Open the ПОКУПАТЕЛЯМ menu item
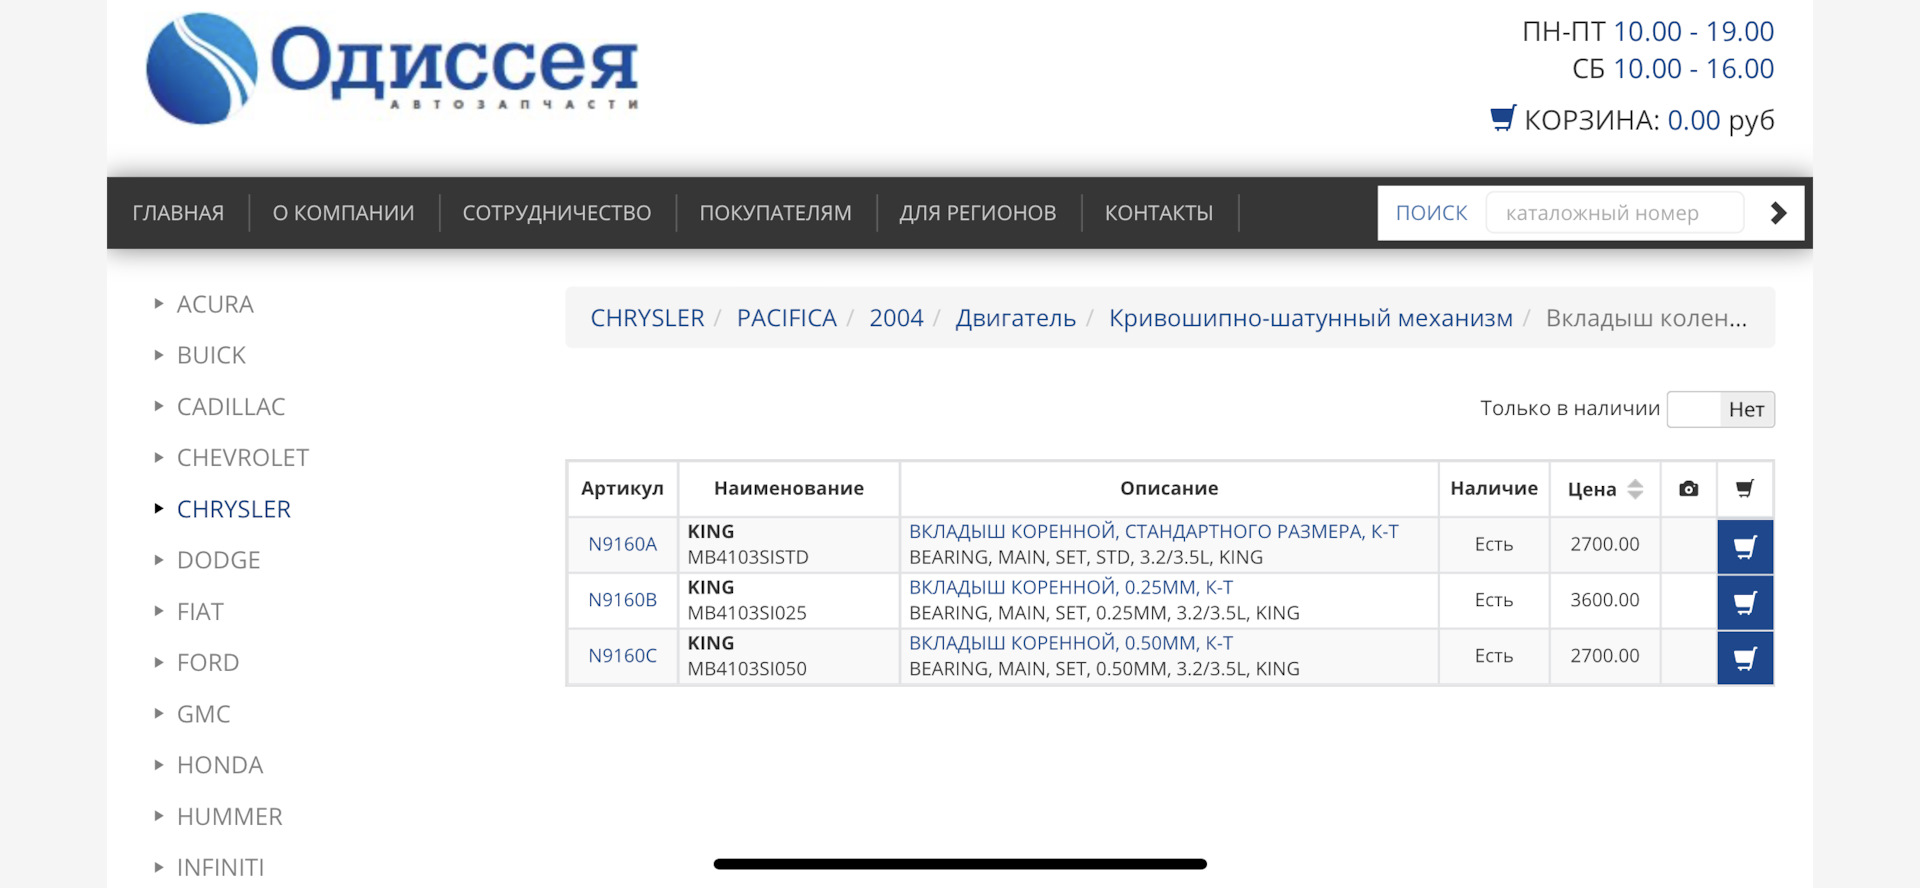Screen dimensions: 1920x888 (775, 213)
